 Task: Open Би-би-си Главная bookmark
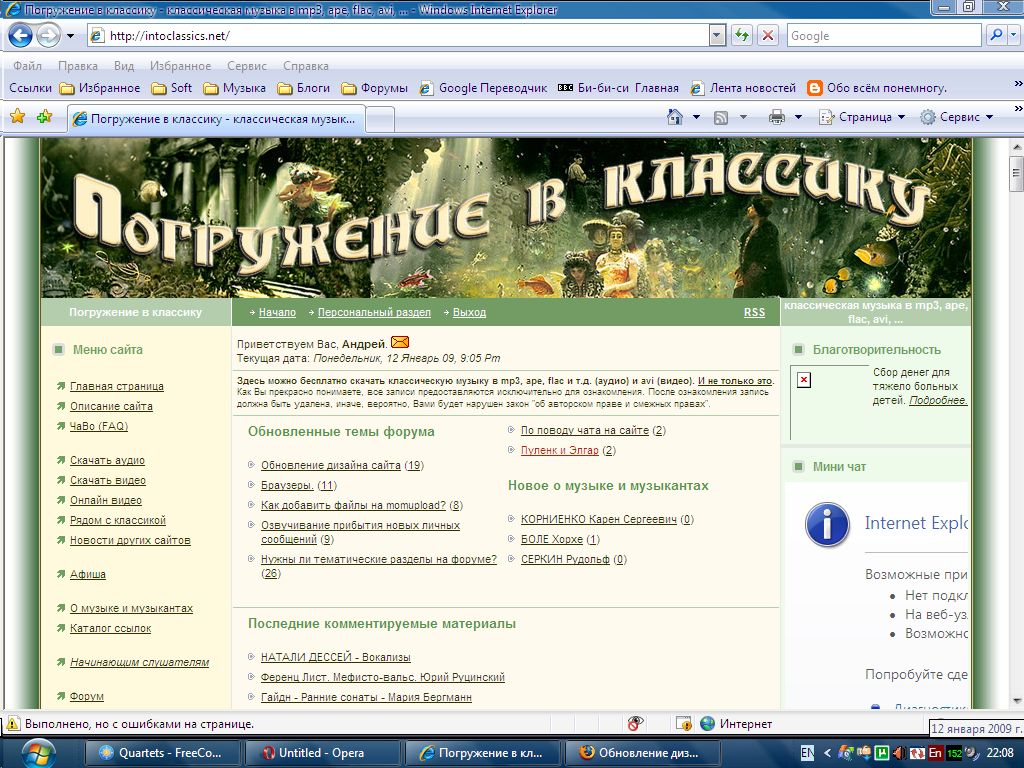[x=618, y=88]
